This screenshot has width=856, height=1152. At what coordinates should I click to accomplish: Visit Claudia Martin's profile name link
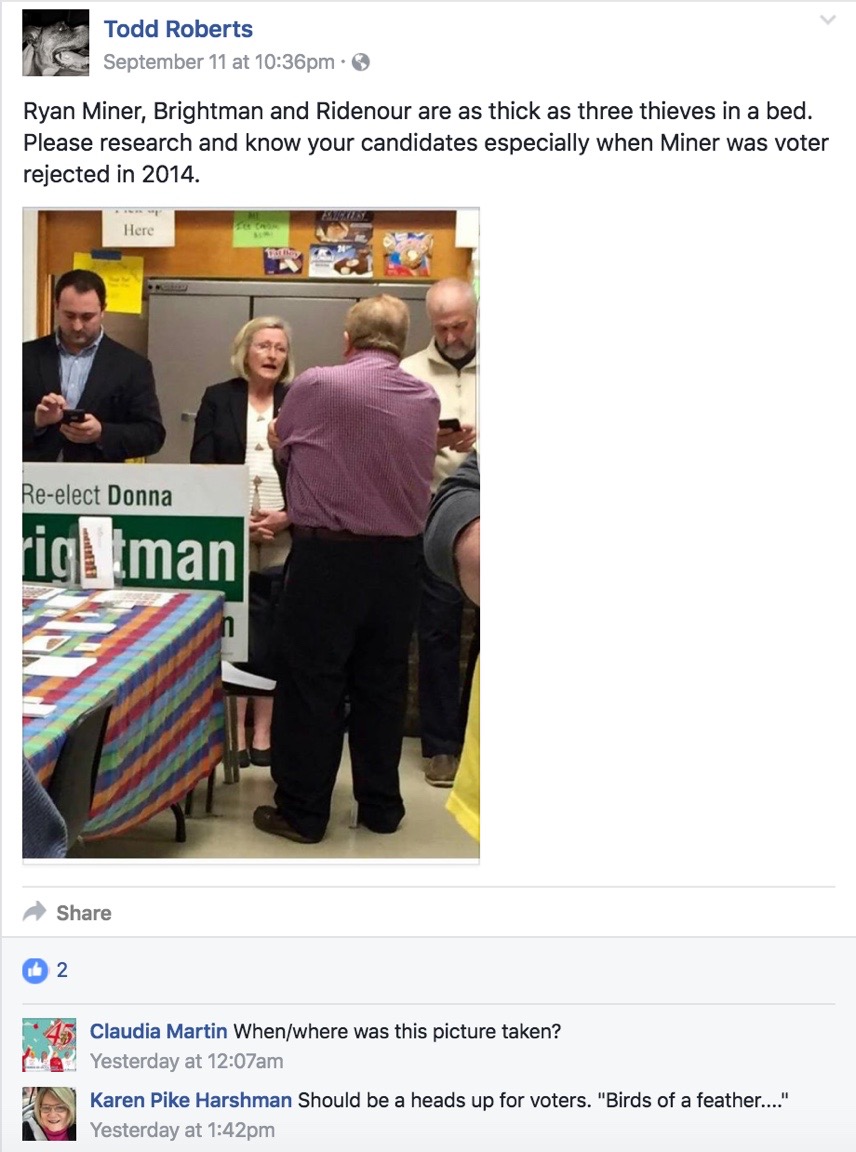point(158,1031)
